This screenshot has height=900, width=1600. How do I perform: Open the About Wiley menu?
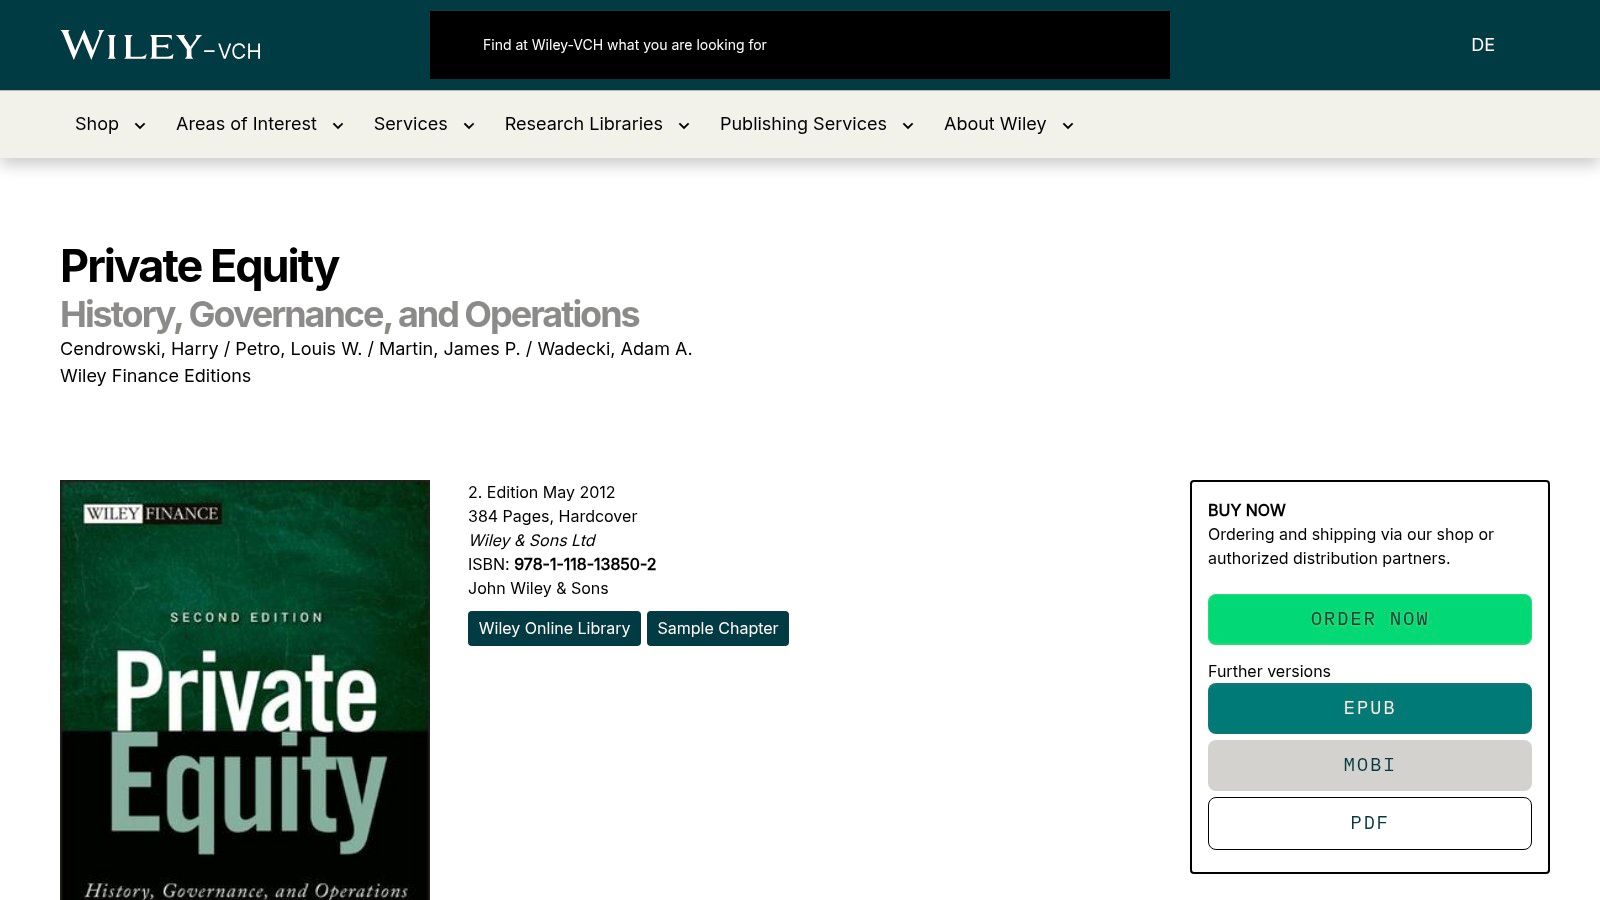pyautogui.click(x=995, y=124)
